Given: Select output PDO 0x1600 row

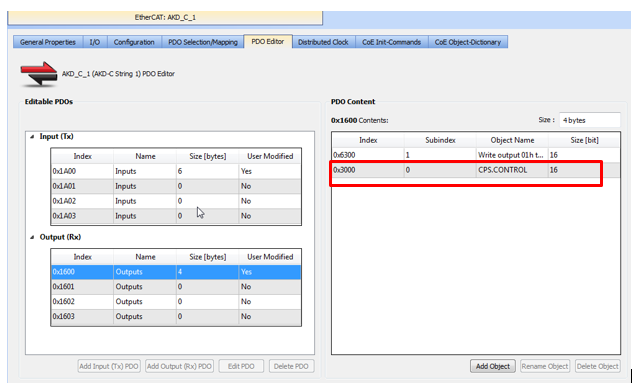Looking at the screenshot, I should pos(176,272).
